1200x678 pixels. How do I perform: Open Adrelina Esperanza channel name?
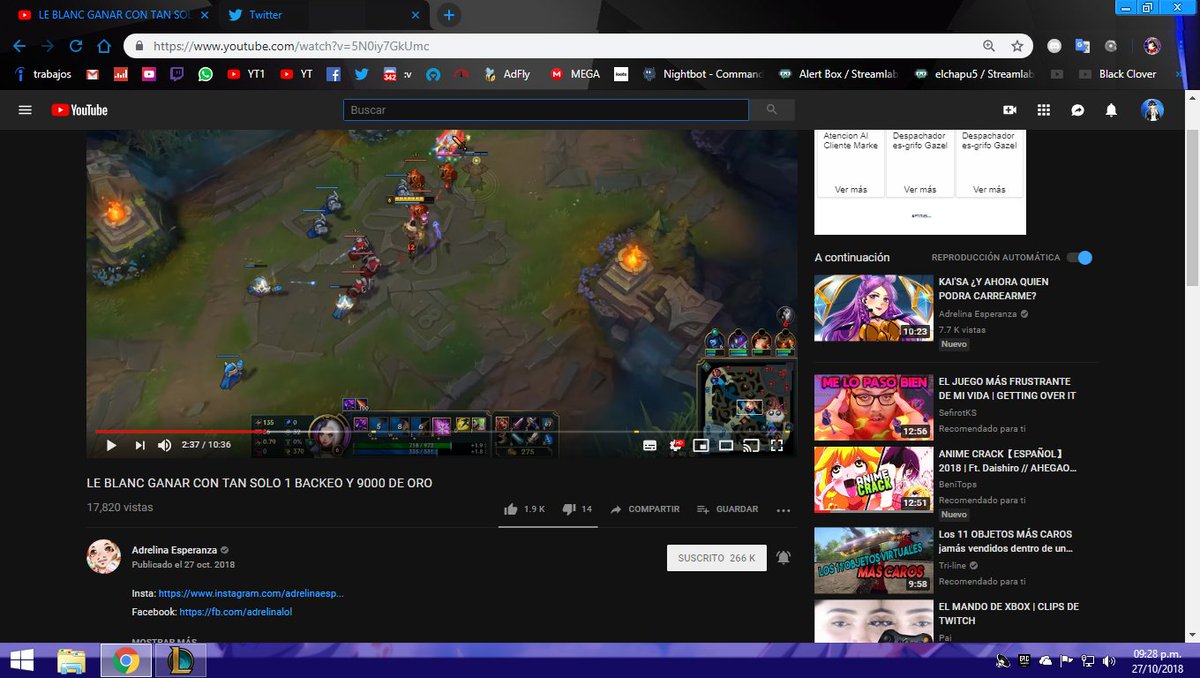pos(174,549)
